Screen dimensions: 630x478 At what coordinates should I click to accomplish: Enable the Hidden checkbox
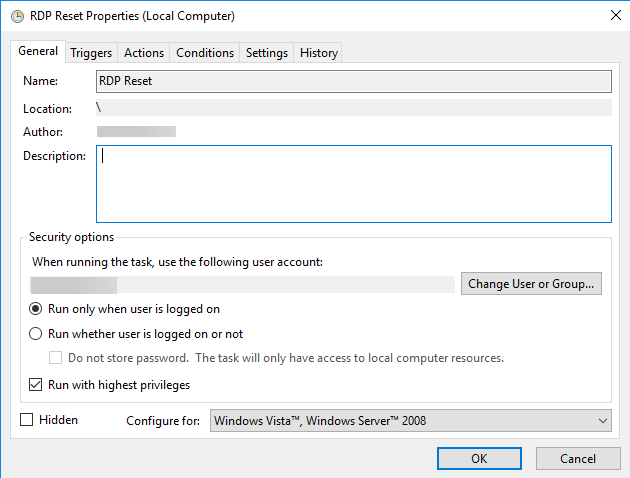point(27,420)
